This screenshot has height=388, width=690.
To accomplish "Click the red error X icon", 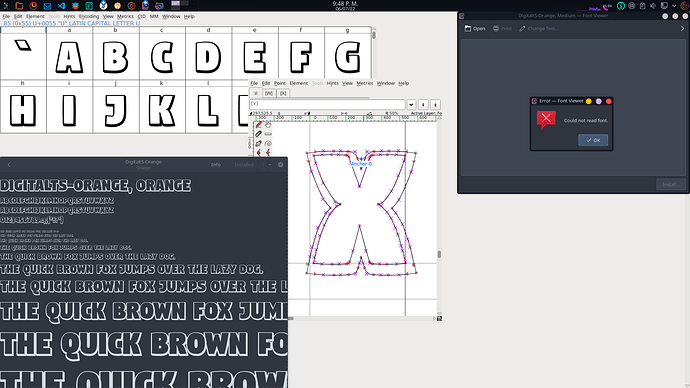I will pyautogui.click(x=546, y=119).
